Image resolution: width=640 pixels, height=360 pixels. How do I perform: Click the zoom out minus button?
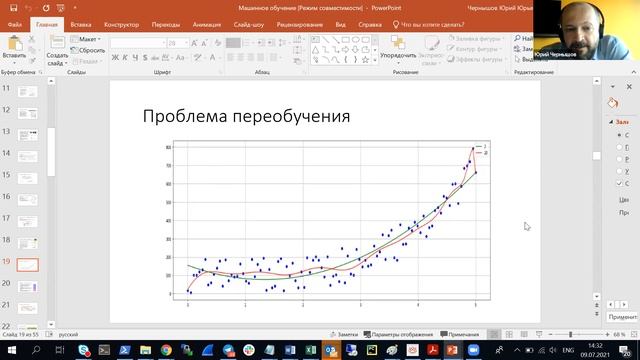click(x=550, y=334)
